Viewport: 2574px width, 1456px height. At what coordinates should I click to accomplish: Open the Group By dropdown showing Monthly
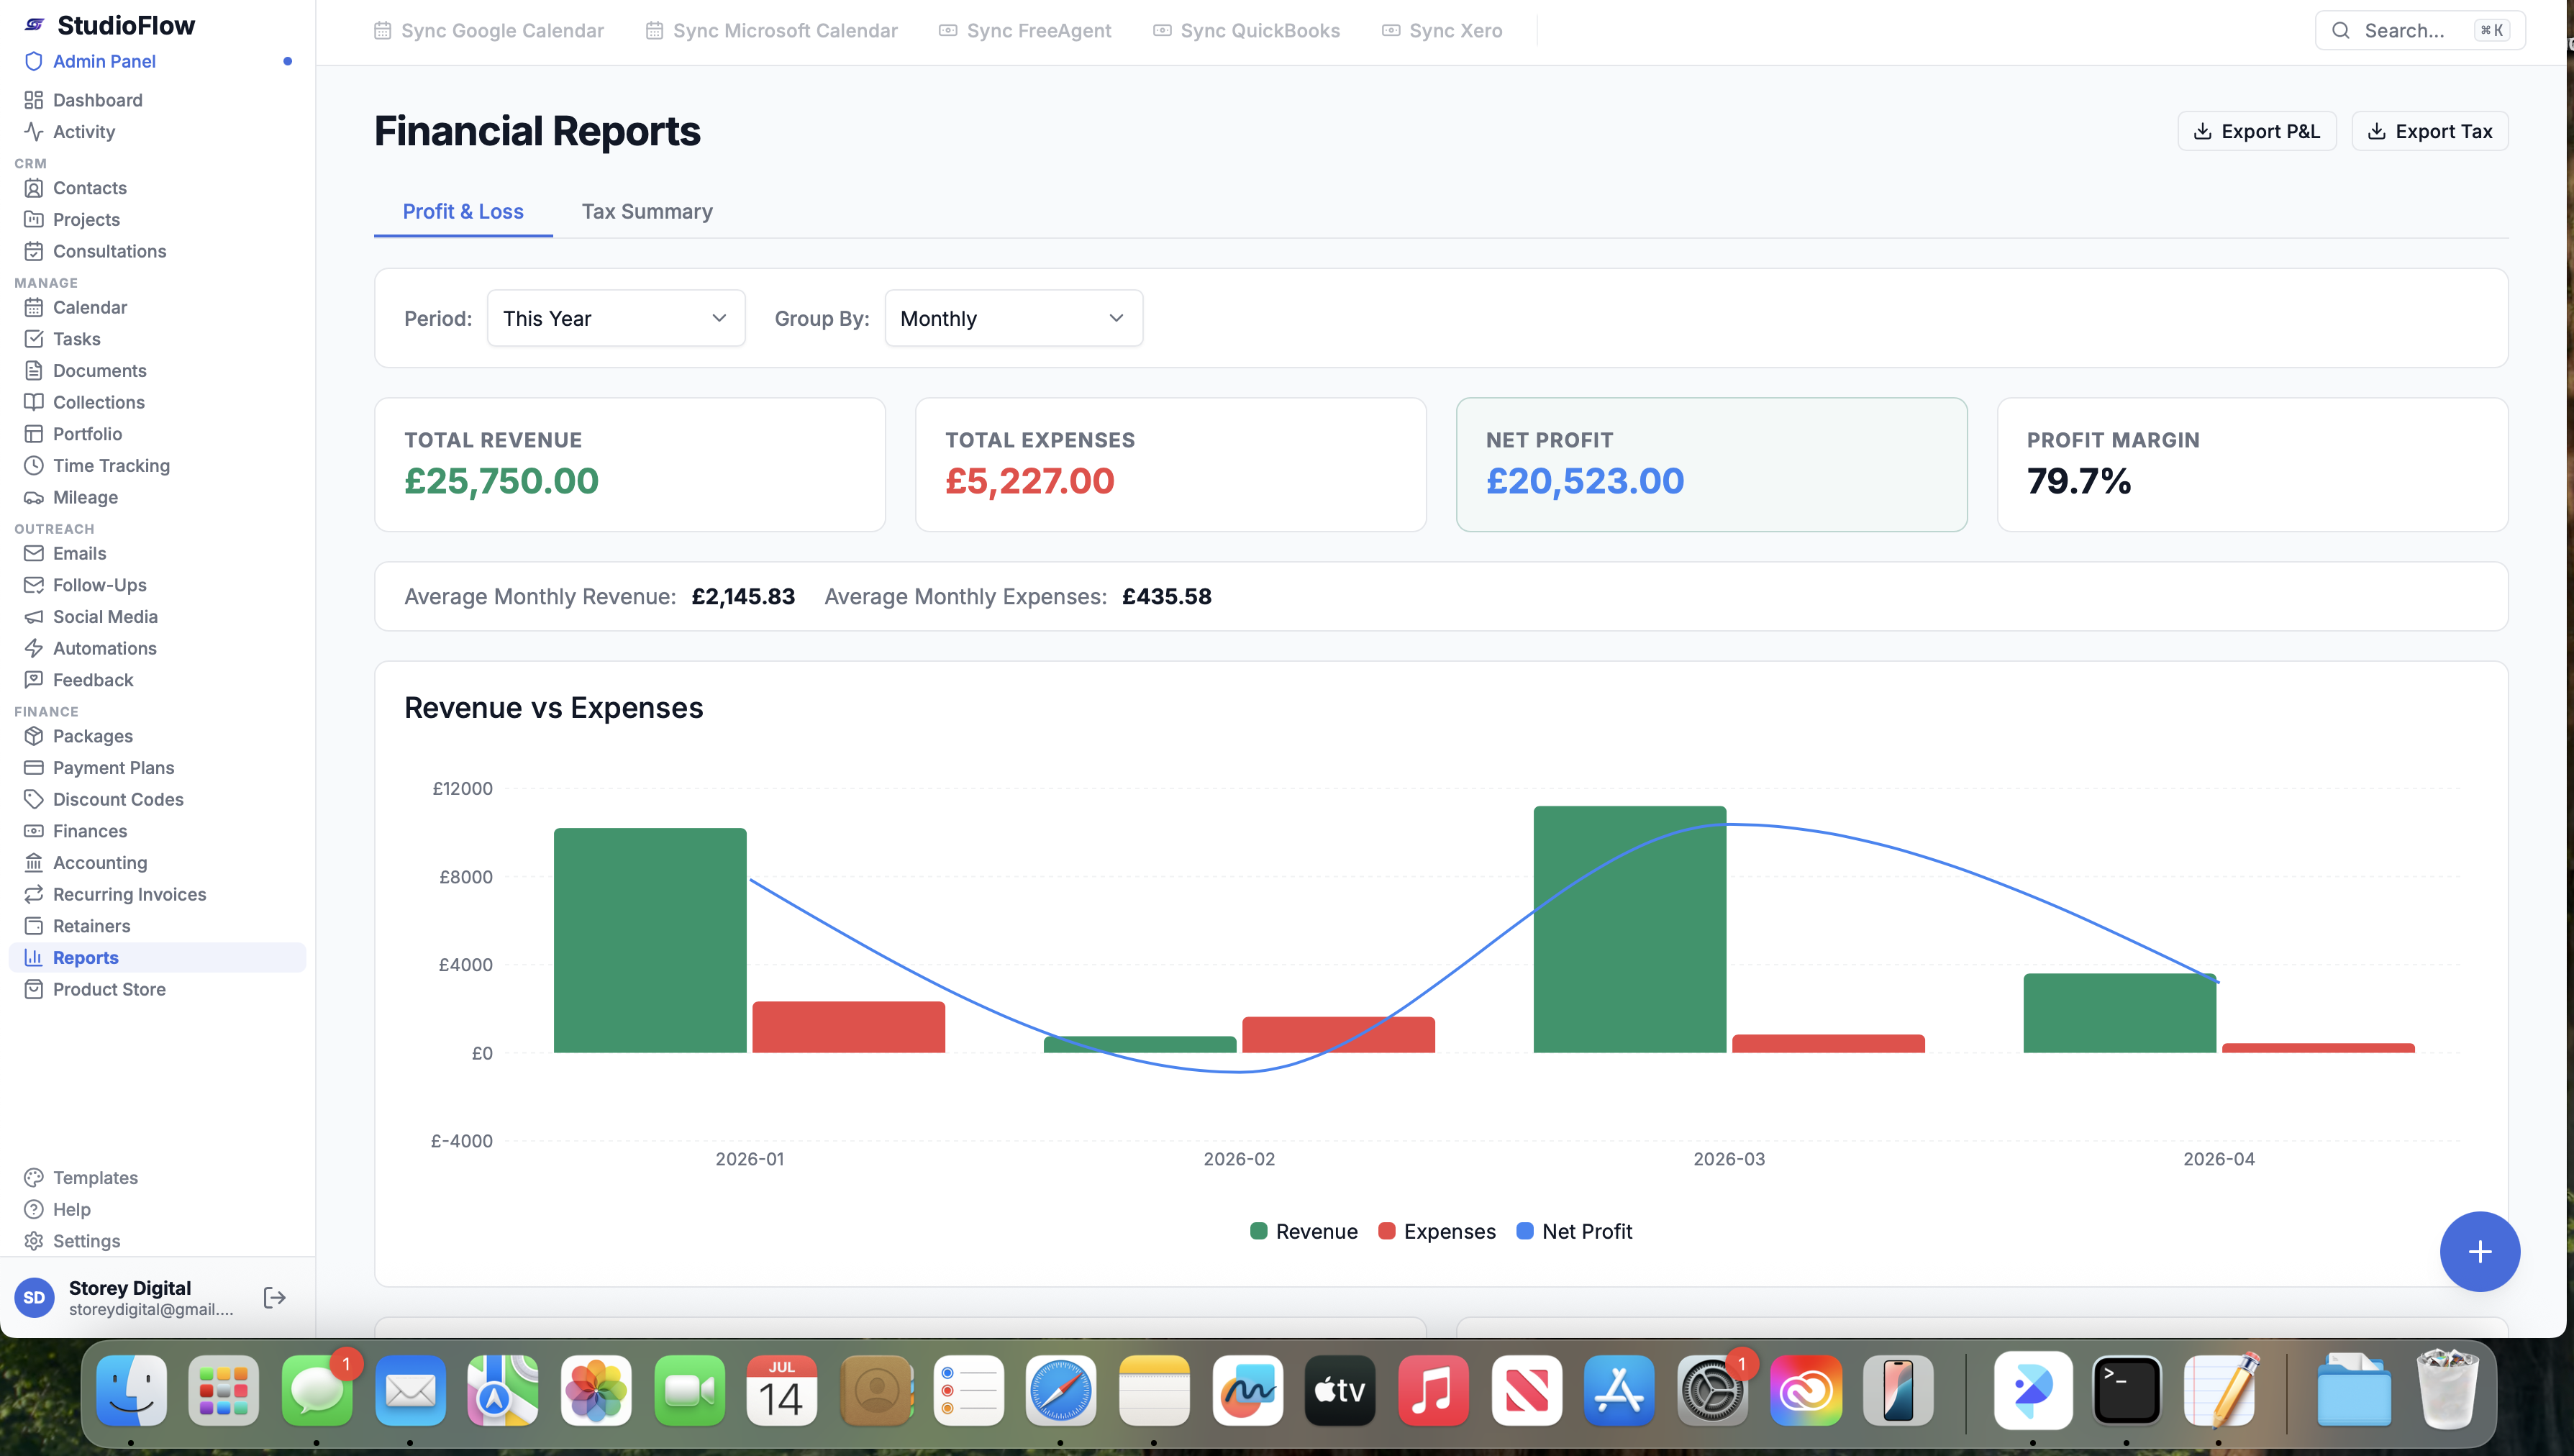pyautogui.click(x=1013, y=318)
